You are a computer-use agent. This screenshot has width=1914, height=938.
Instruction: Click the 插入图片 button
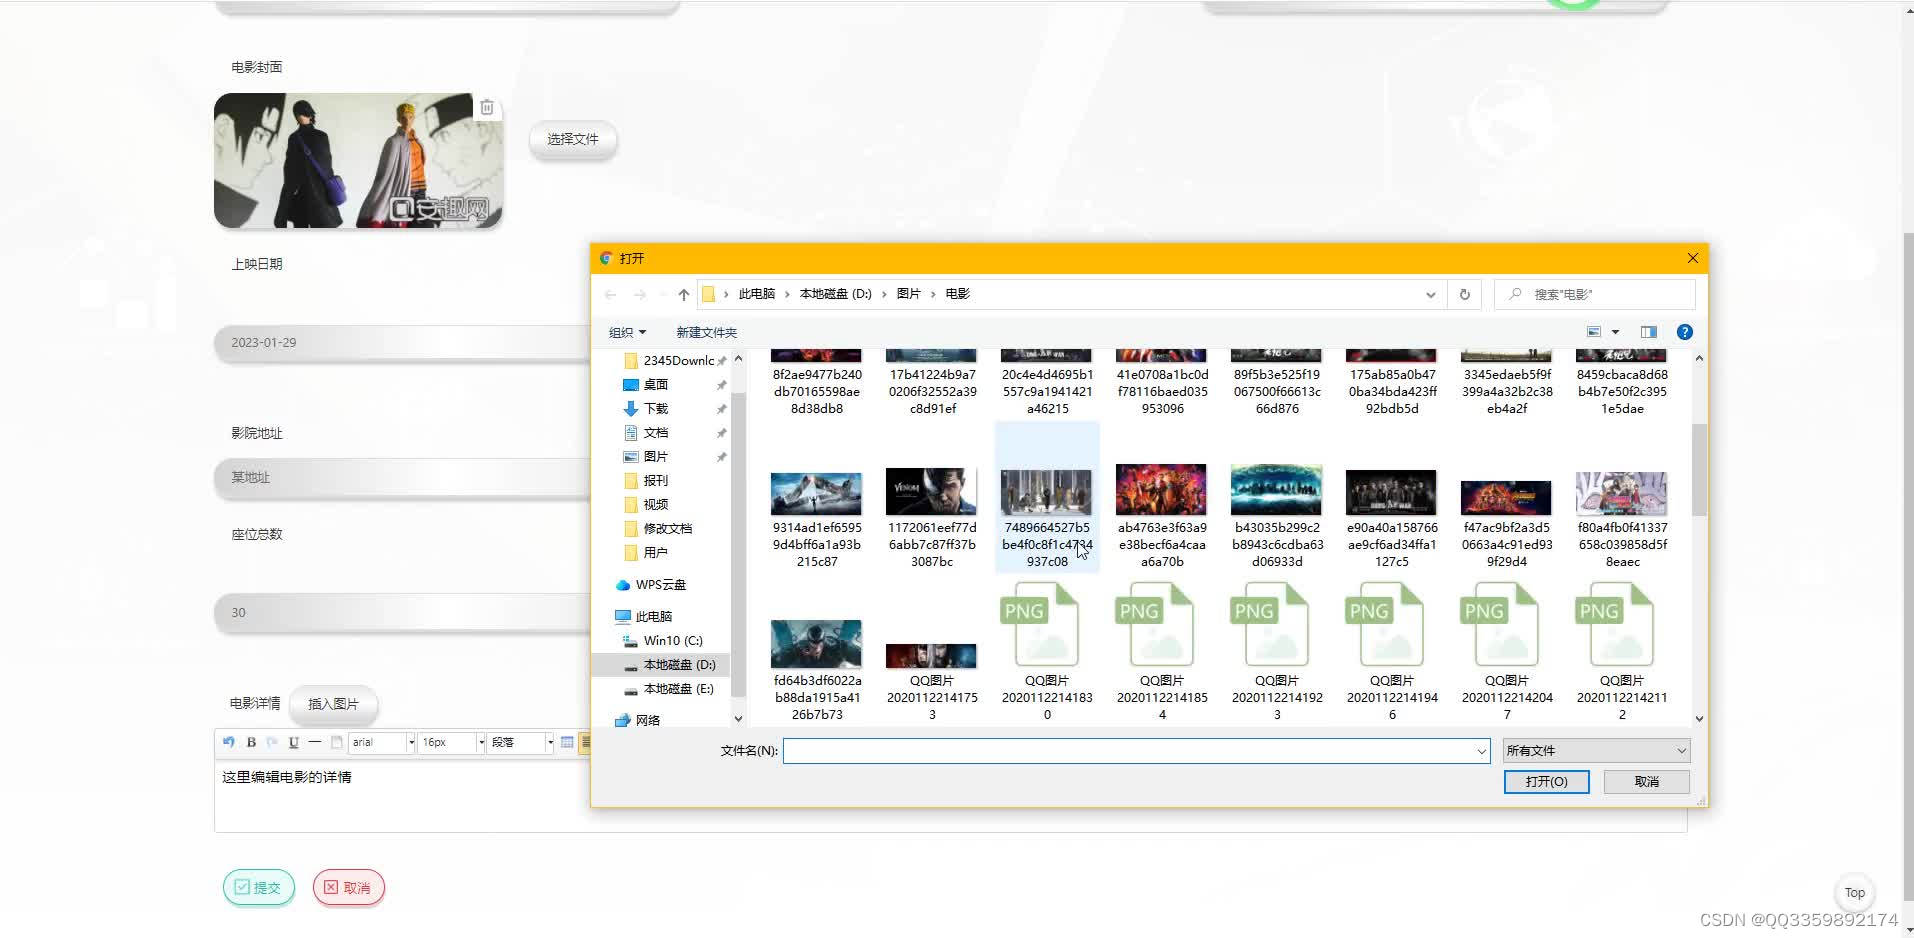click(x=333, y=704)
